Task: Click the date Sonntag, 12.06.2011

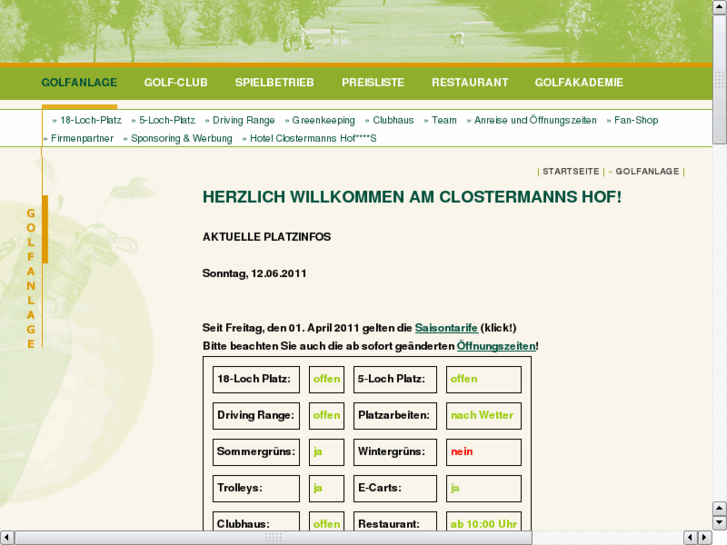Action: tap(254, 274)
